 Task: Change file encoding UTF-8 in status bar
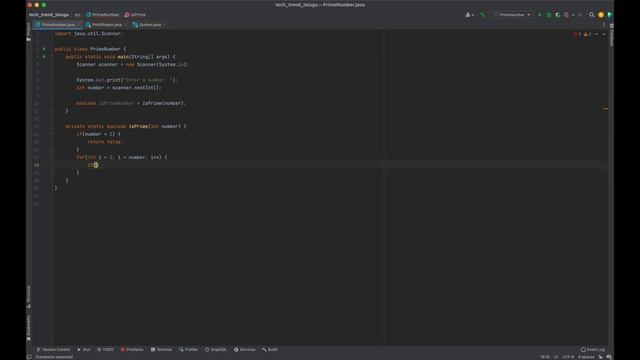(568, 357)
